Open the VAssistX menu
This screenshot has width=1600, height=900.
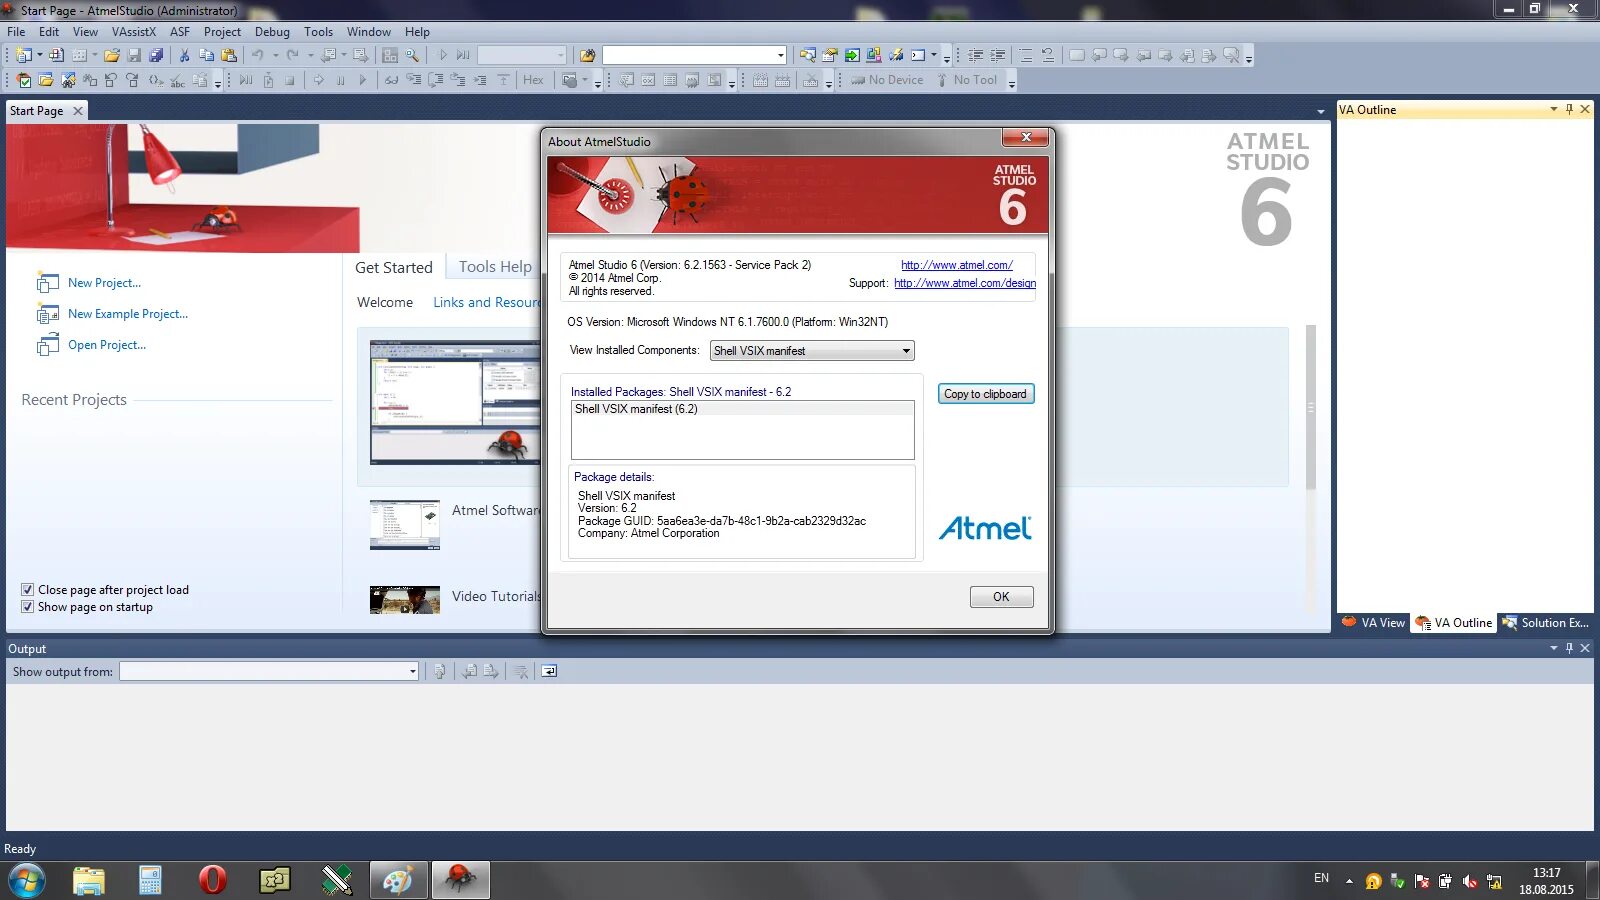click(x=134, y=32)
